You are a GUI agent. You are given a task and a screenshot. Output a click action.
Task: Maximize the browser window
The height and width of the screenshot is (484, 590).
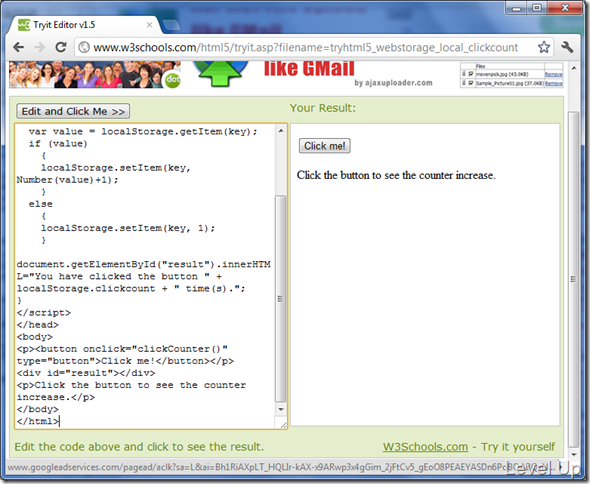point(537,8)
